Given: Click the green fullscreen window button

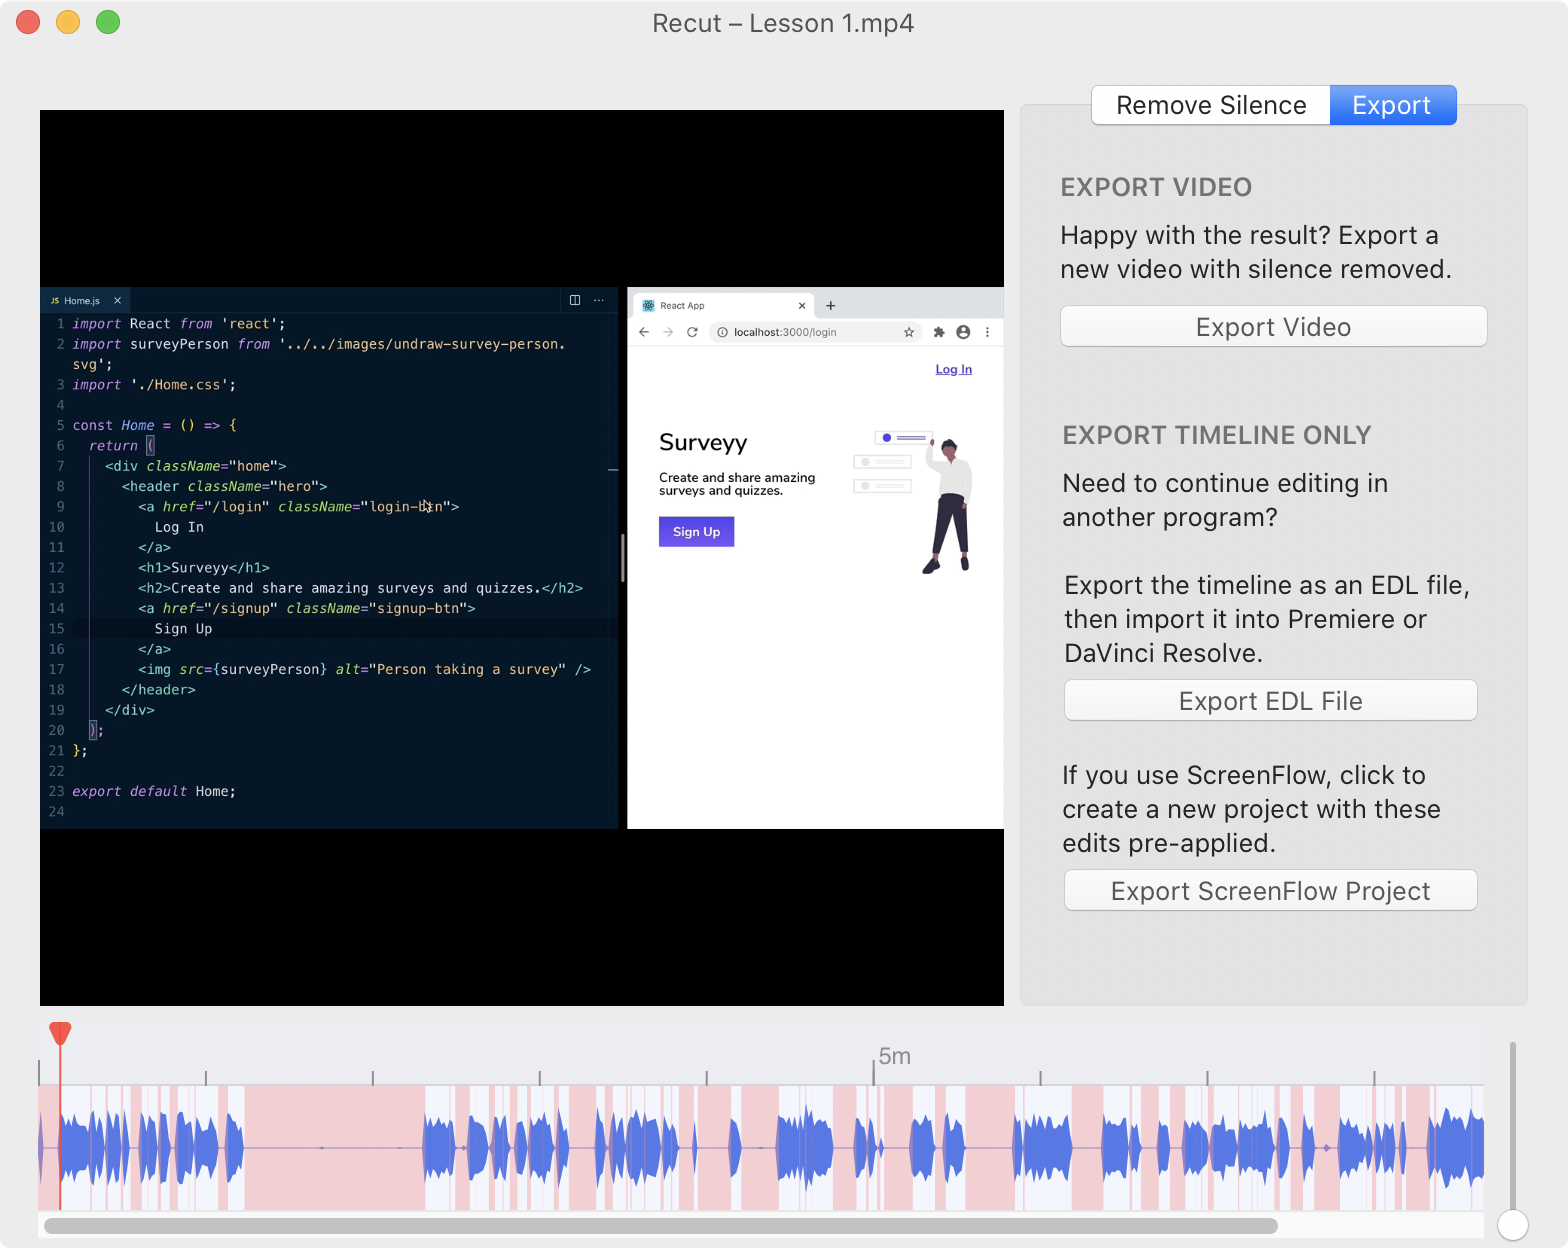Looking at the screenshot, I should 108,22.
